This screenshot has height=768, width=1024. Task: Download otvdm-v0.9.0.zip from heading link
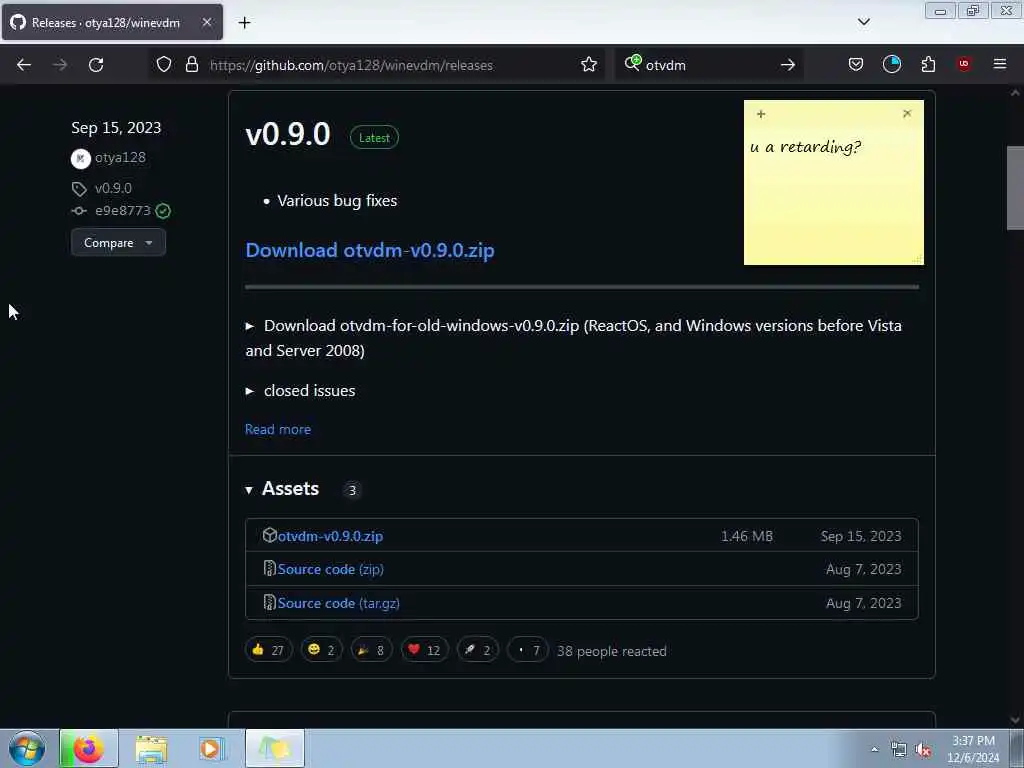pos(370,250)
